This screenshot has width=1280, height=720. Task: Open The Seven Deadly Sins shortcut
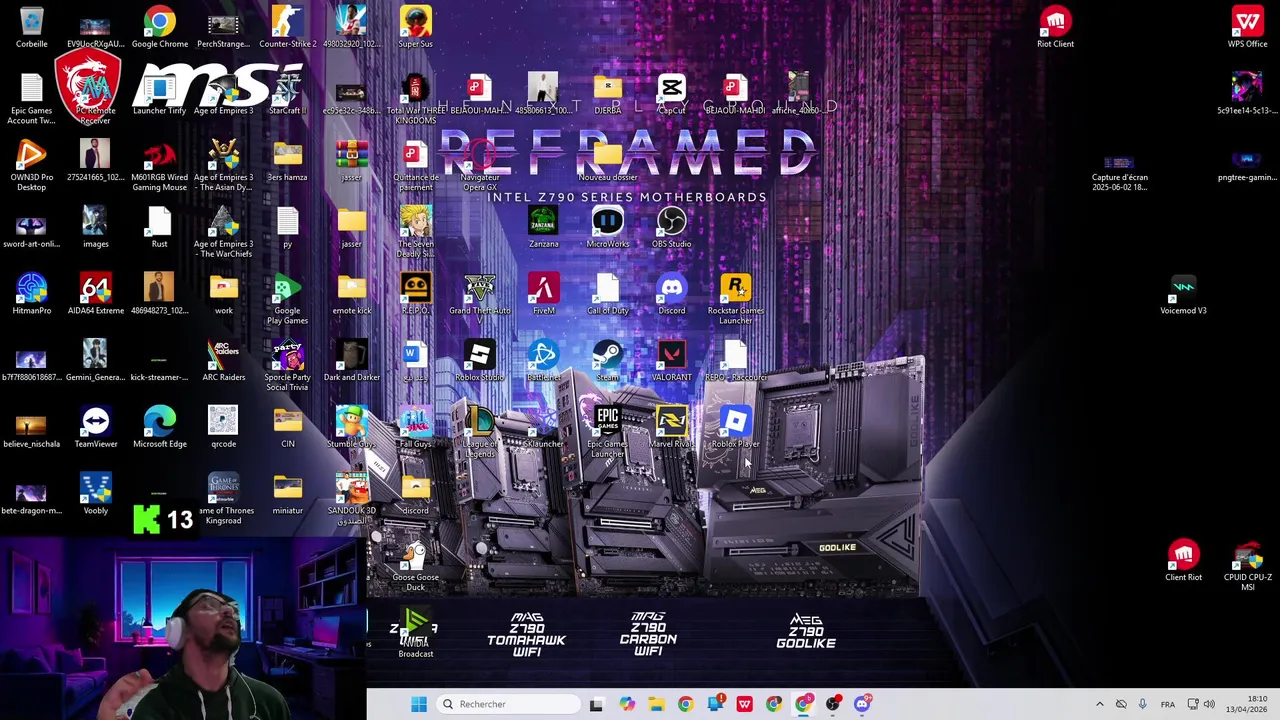[x=415, y=233]
